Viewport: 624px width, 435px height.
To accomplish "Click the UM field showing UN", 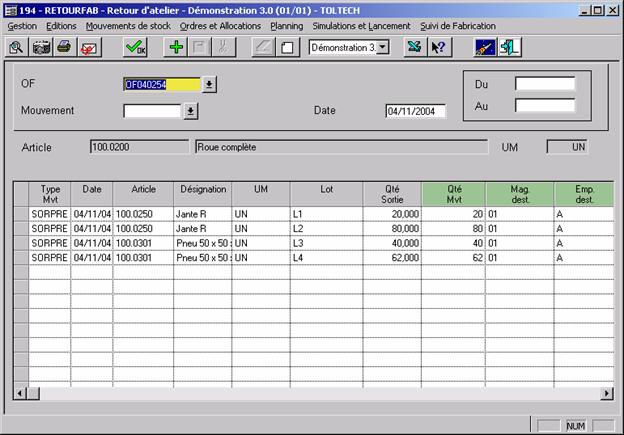I will click(567, 147).
